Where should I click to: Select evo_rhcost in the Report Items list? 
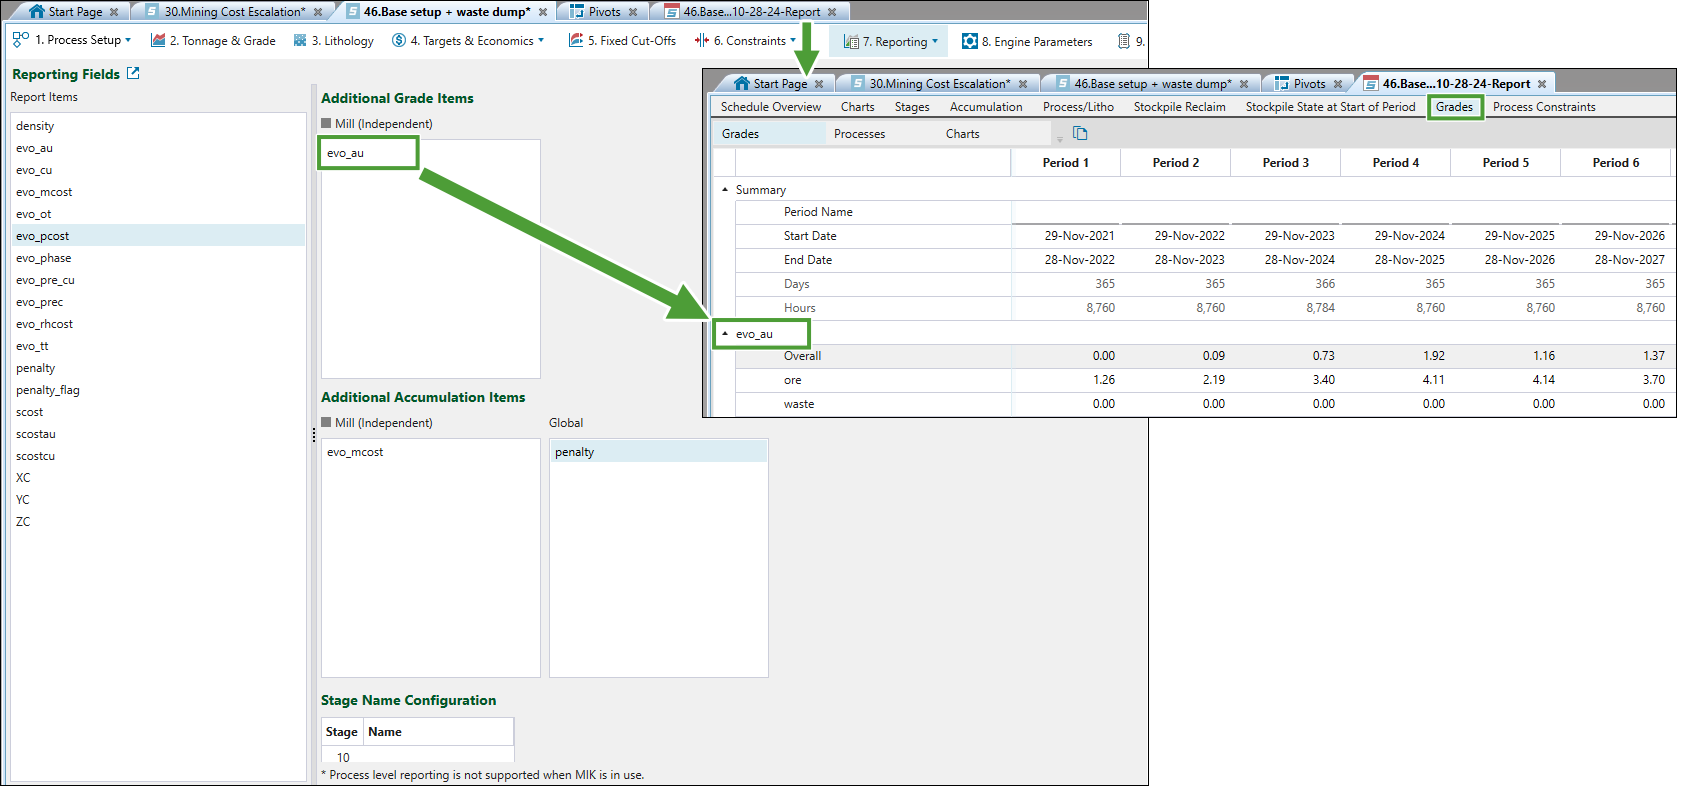pyautogui.click(x=158, y=324)
